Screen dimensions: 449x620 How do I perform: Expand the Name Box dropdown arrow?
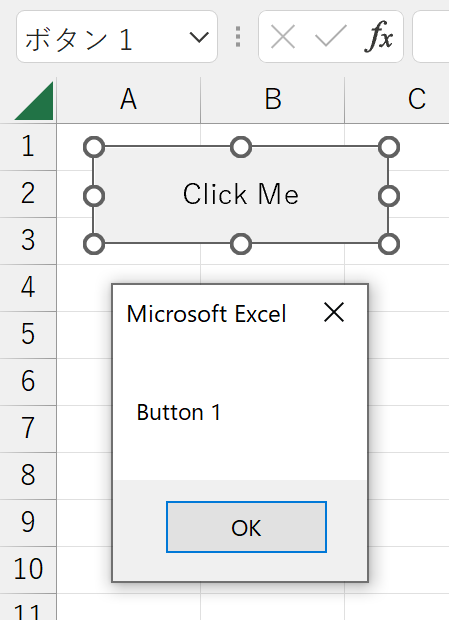(199, 38)
